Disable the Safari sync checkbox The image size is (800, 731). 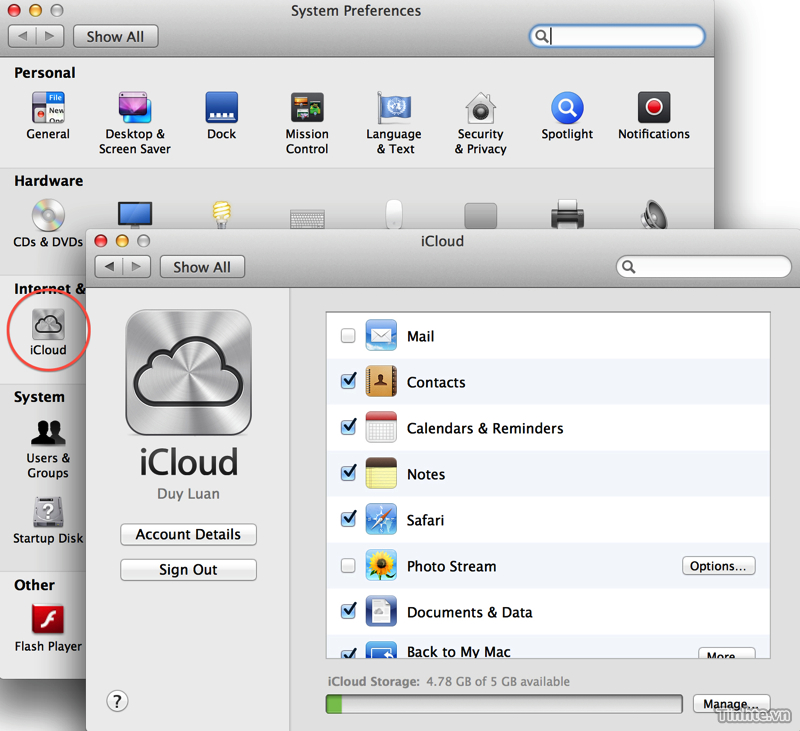[348, 518]
